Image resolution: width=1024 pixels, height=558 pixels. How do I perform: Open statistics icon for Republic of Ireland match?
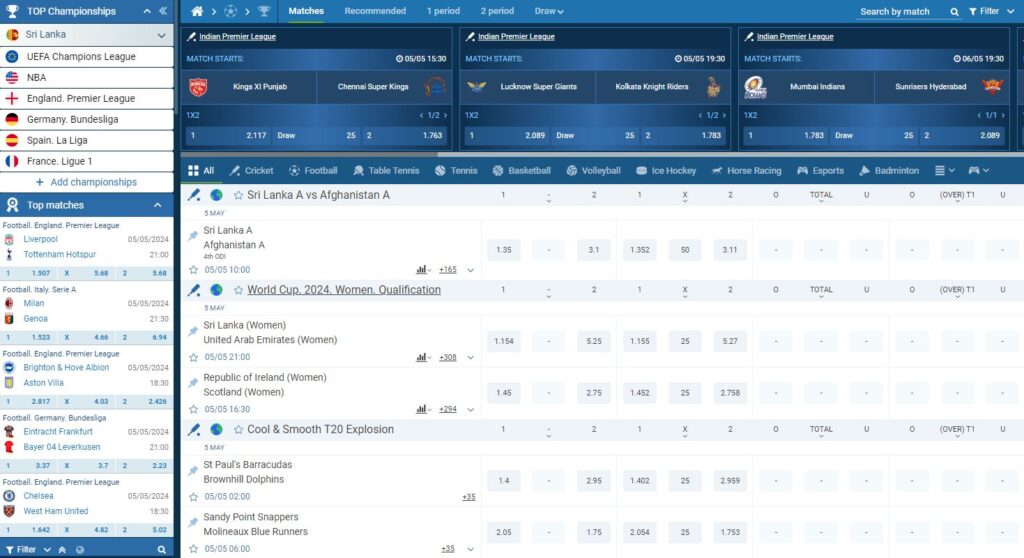point(422,409)
